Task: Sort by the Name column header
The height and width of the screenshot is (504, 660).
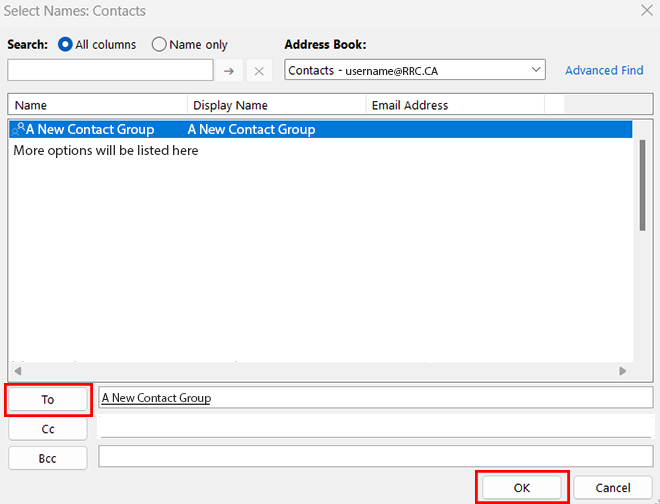Action: 98,105
